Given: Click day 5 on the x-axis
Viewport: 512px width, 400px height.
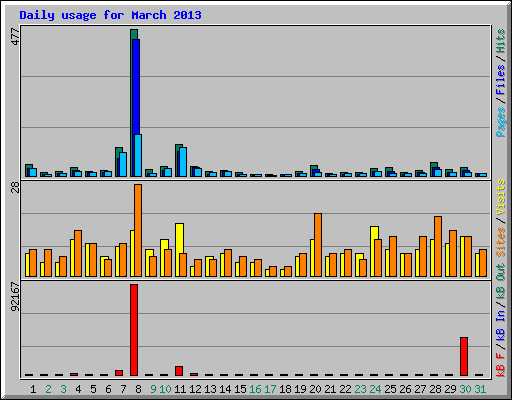Looking at the screenshot, I should (93, 389).
